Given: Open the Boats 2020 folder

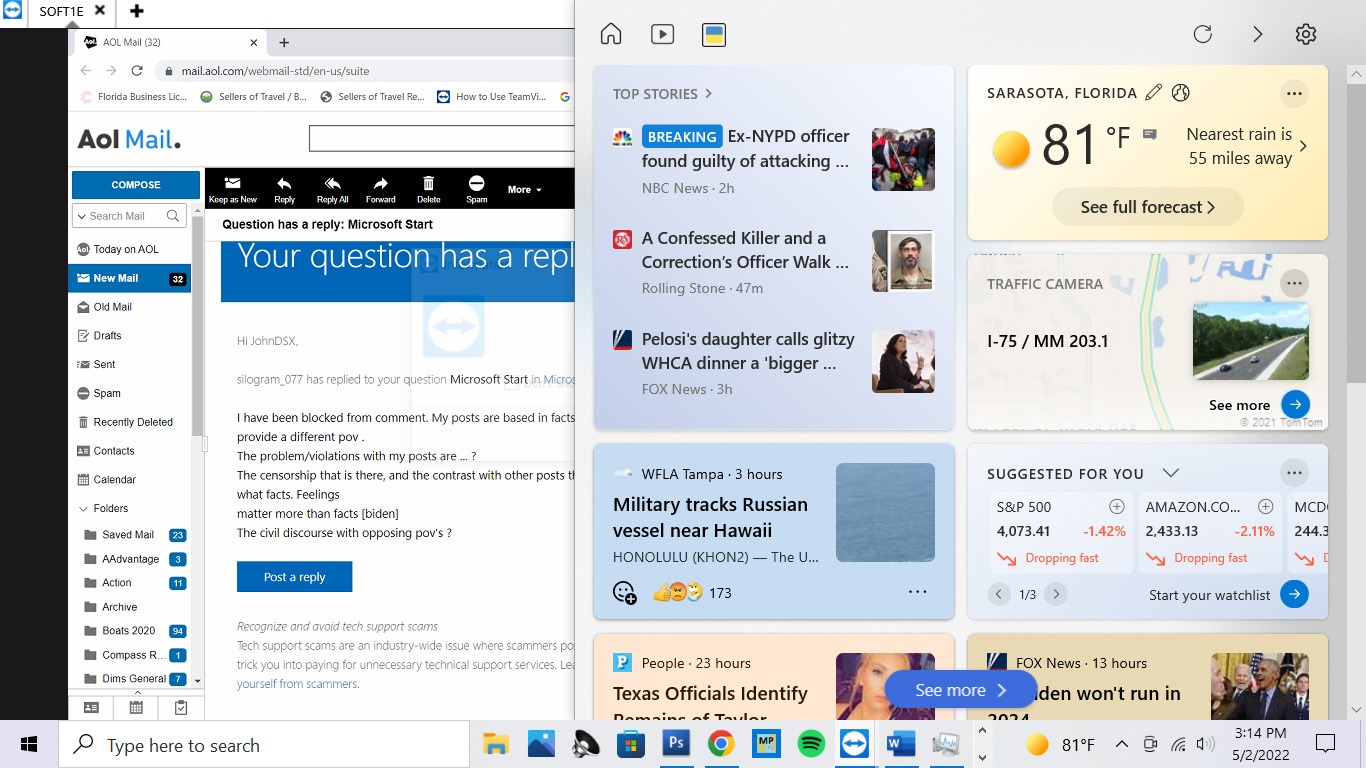Looking at the screenshot, I should (x=130, y=631).
